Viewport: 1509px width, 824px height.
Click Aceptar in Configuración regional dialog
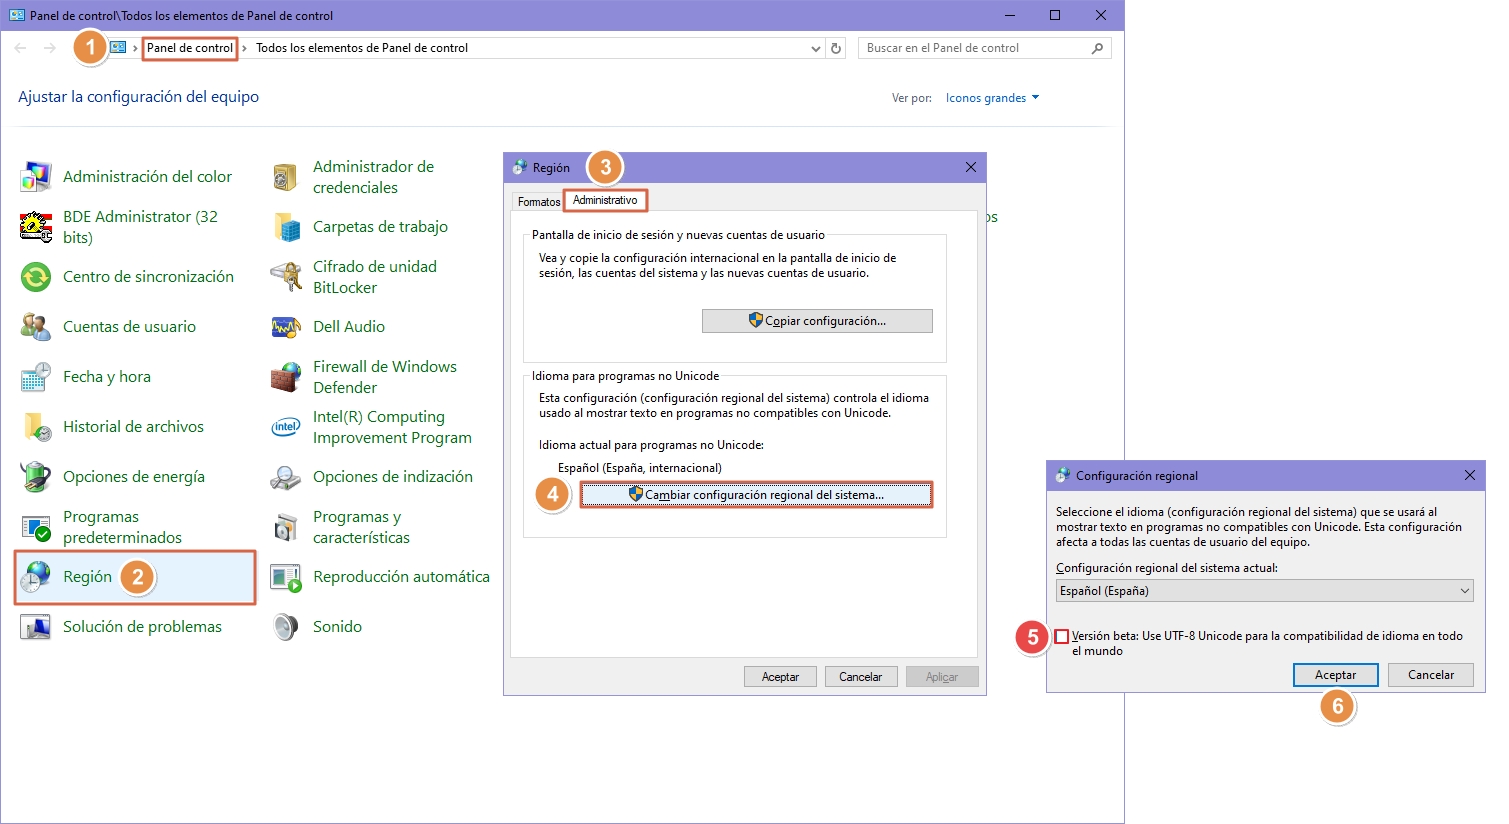pyautogui.click(x=1335, y=675)
